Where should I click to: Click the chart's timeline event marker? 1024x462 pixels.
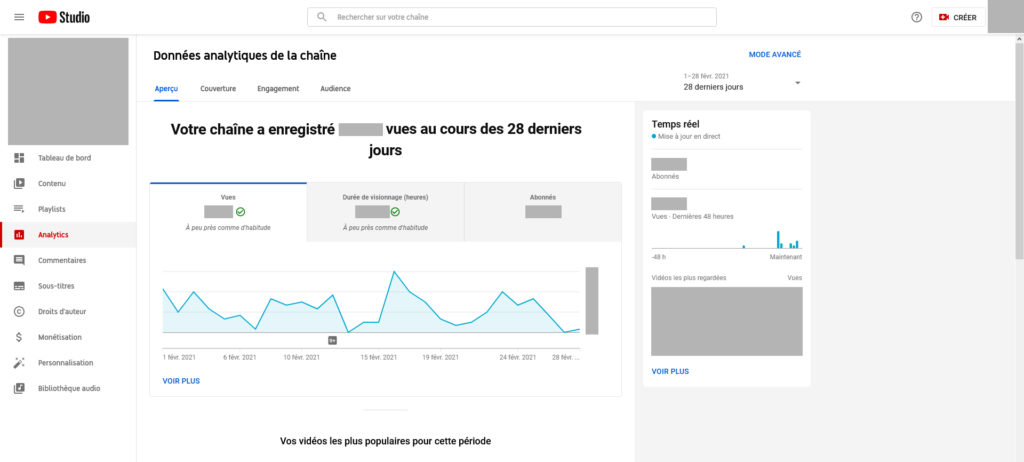click(333, 340)
